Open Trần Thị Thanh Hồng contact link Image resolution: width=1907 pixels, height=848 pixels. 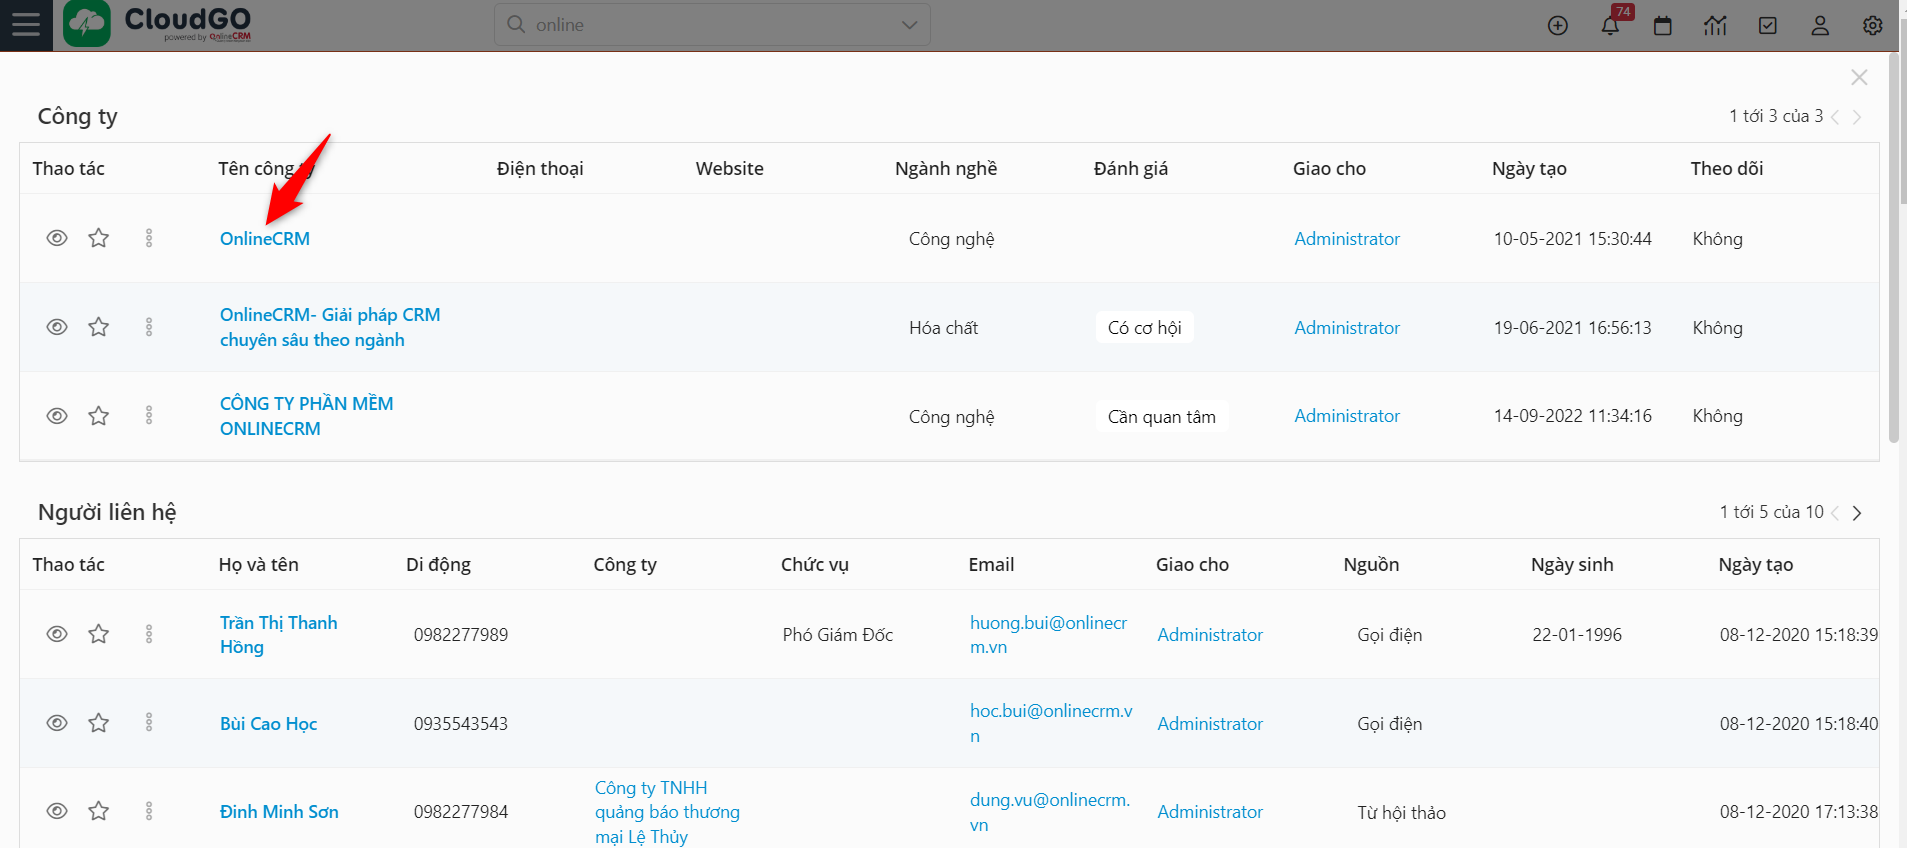pyautogui.click(x=279, y=635)
